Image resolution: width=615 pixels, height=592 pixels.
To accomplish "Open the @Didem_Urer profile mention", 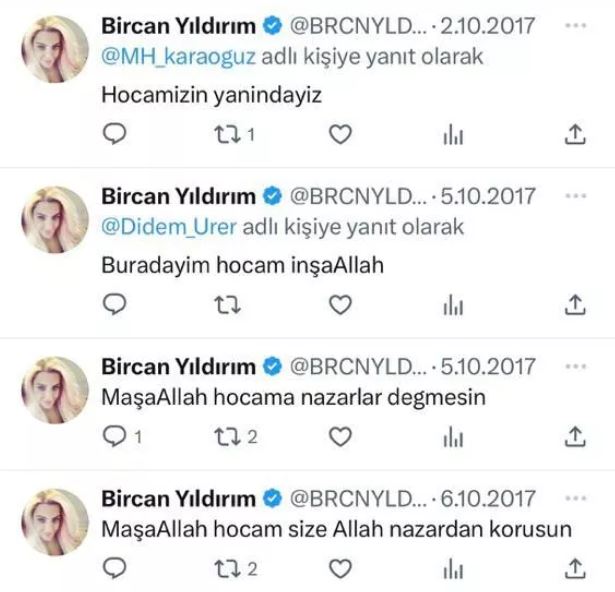I will (x=169, y=227).
